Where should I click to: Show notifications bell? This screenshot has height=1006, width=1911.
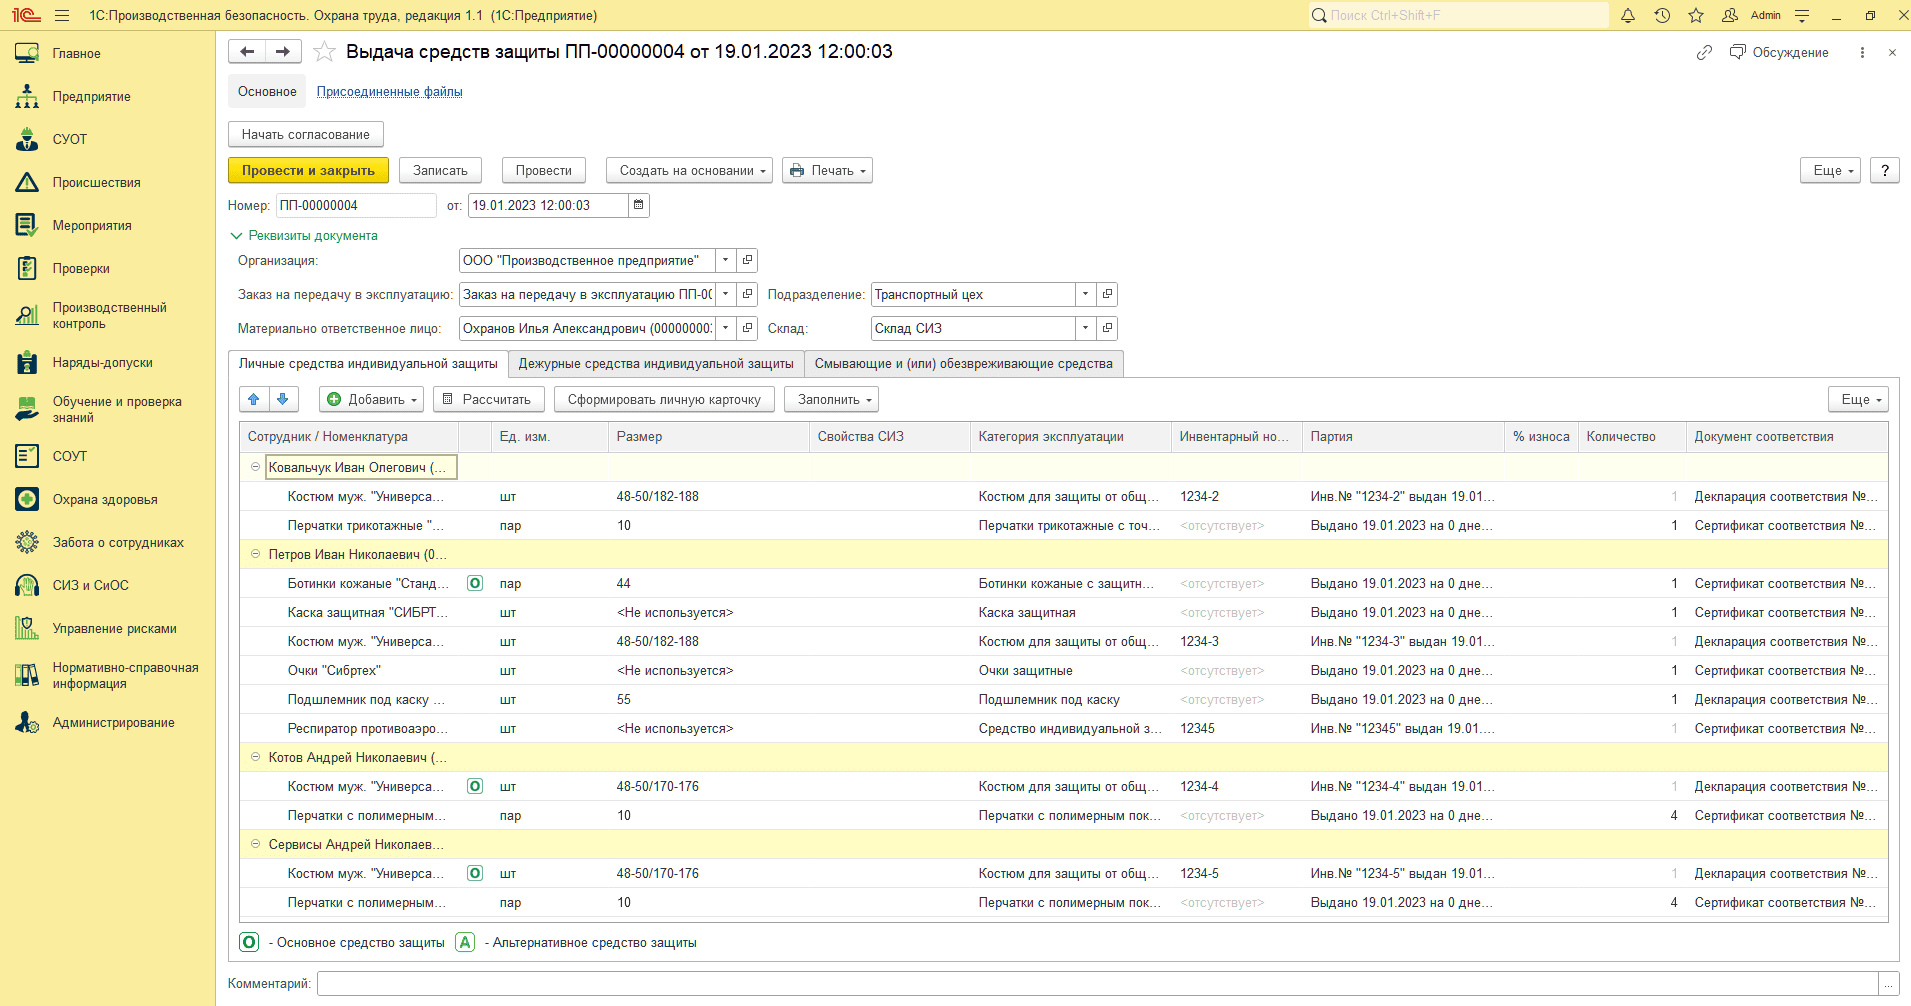click(1628, 15)
